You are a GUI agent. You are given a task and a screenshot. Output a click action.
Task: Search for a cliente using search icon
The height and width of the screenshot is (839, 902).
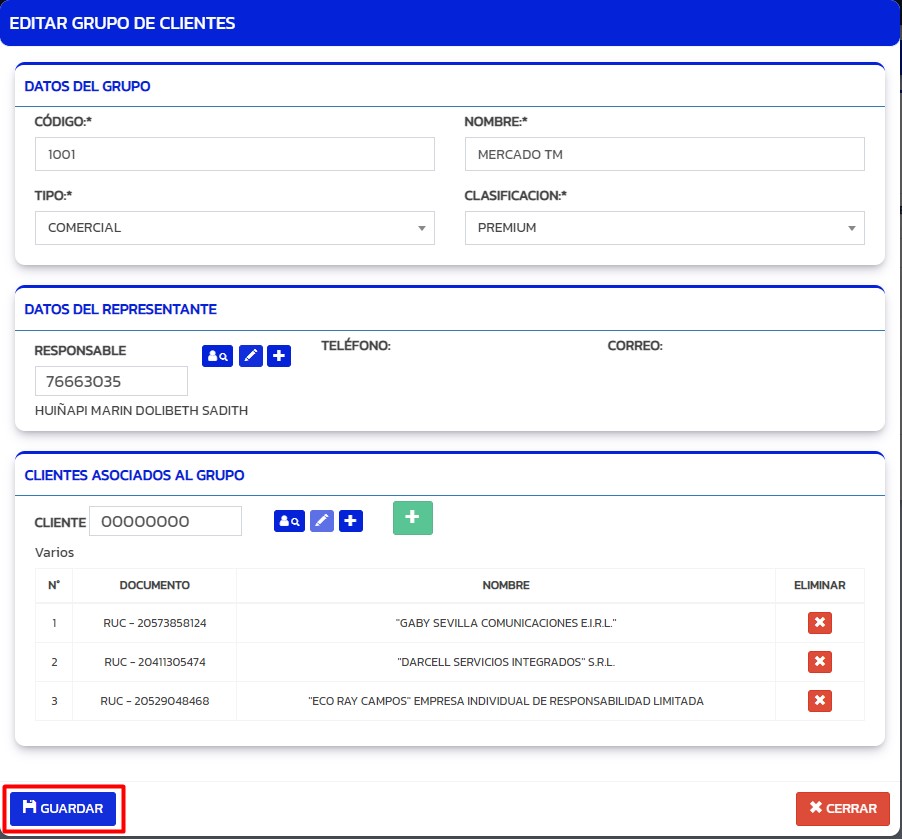tap(289, 521)
